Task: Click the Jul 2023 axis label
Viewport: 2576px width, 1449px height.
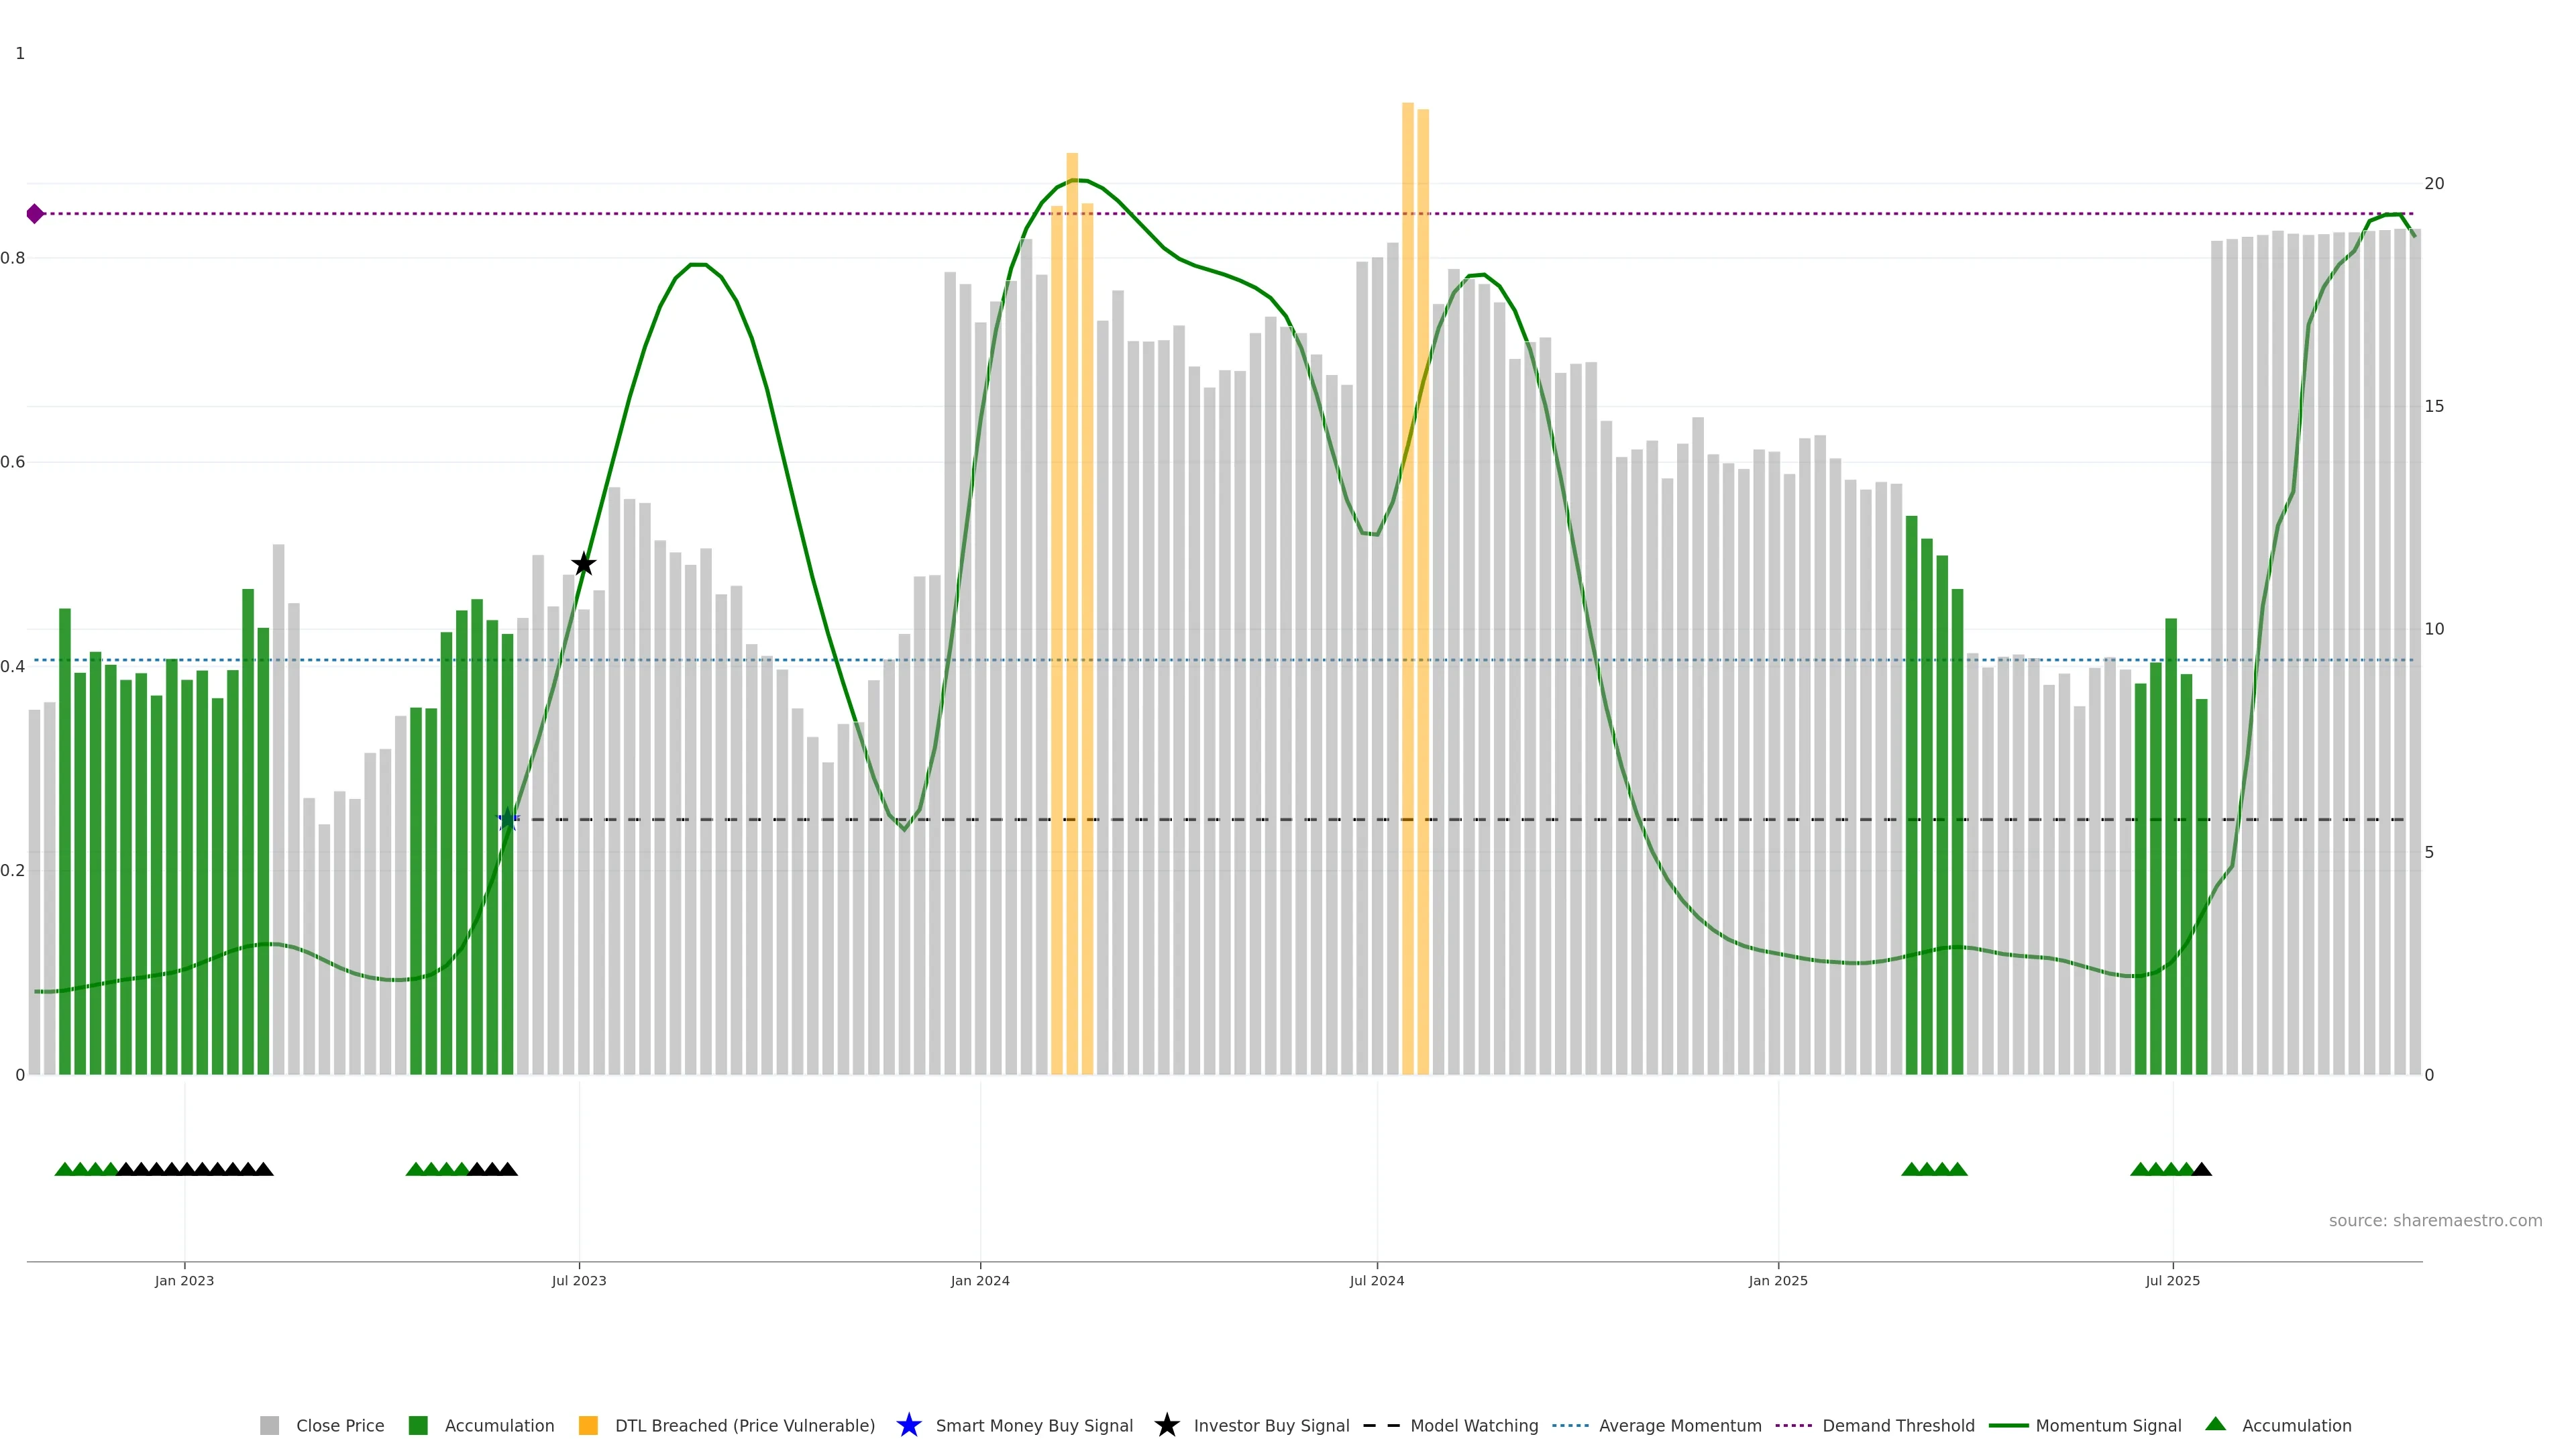Action: (579, 1280)
